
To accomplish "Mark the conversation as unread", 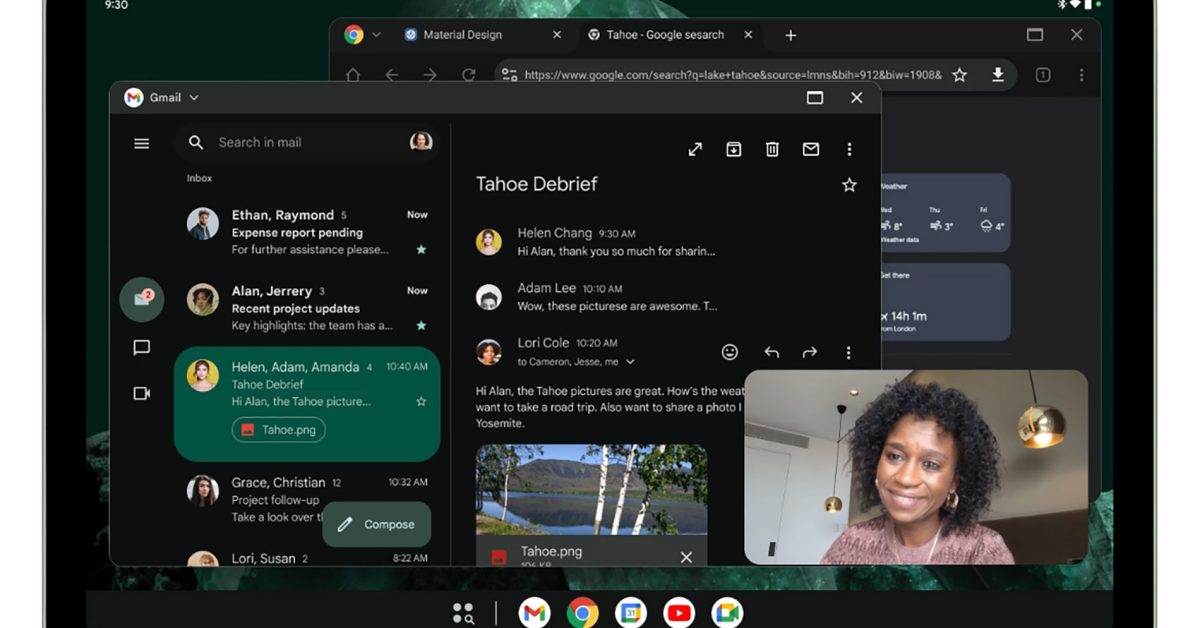I will [811, 149].
